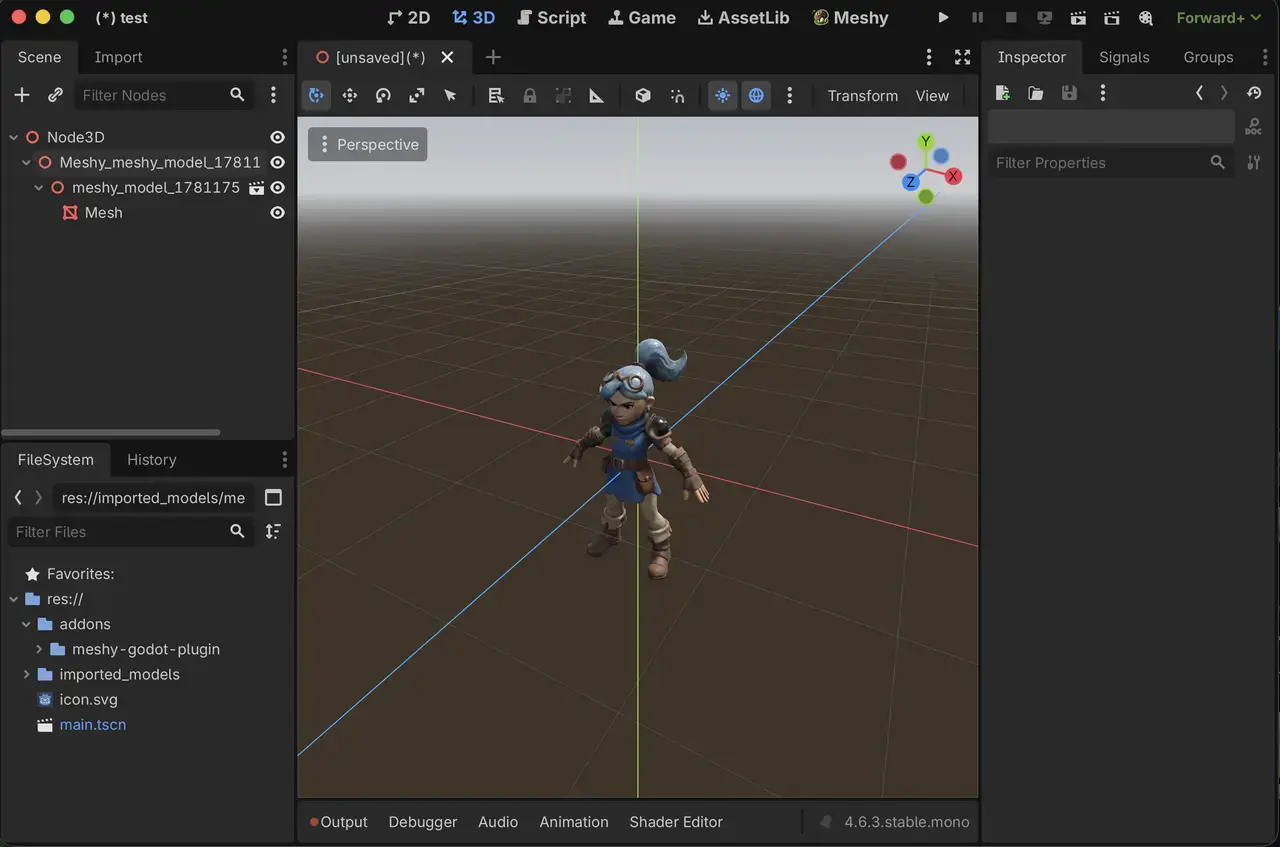Viewport: 1280px width, 847px height.
Task: Toggle the preview sunlight button
Action: pyautogui.click(x=723, y=95)
